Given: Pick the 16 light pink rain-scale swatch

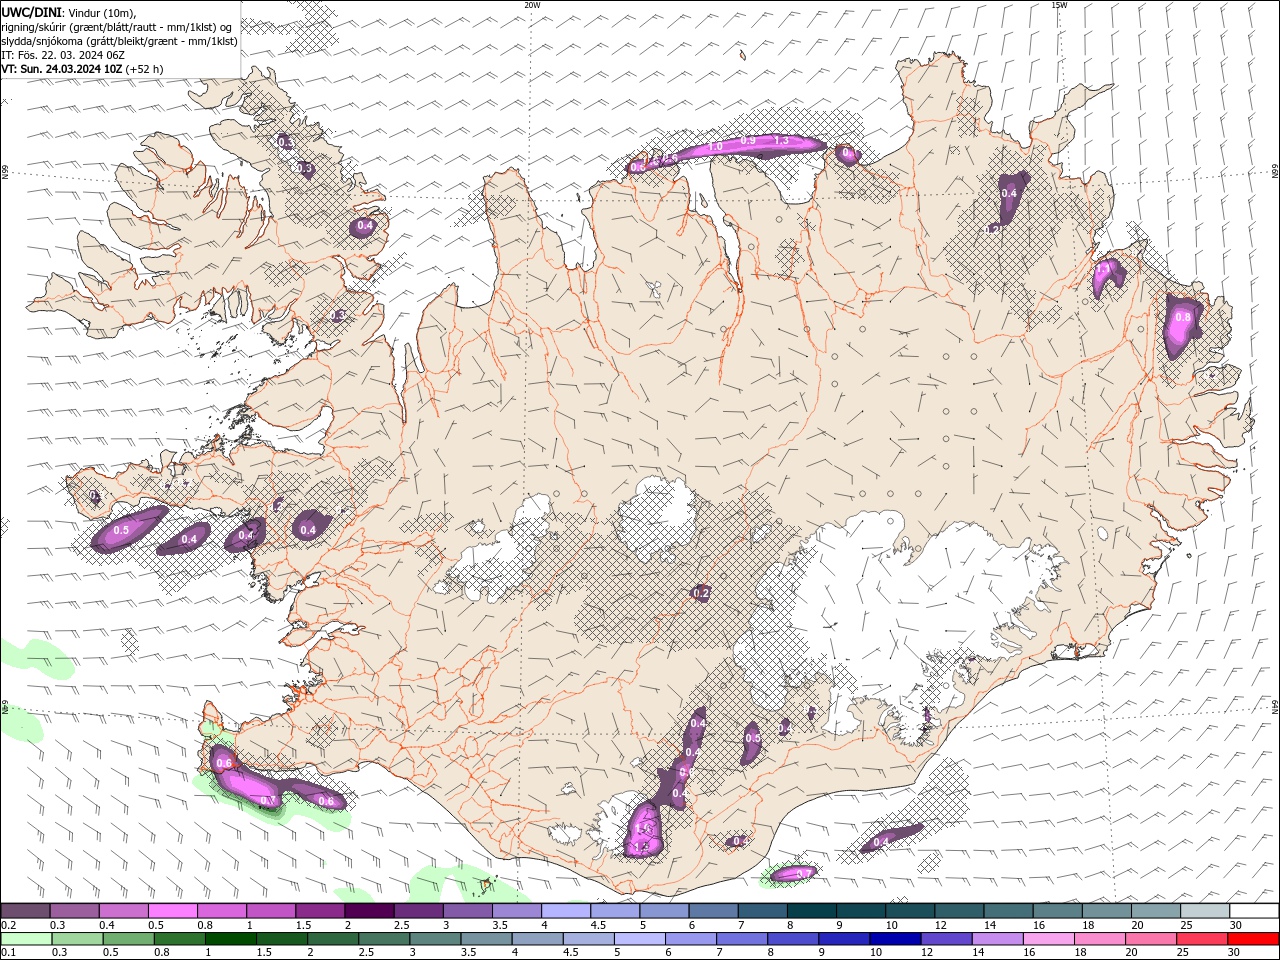Looking at the screenshot, I should click(1048, 939).
